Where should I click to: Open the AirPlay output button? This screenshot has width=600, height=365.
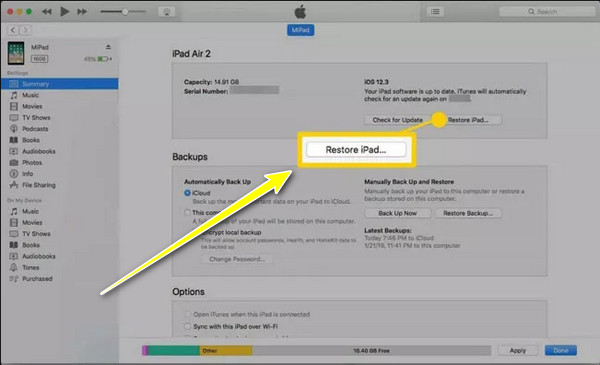click(167, 12)
